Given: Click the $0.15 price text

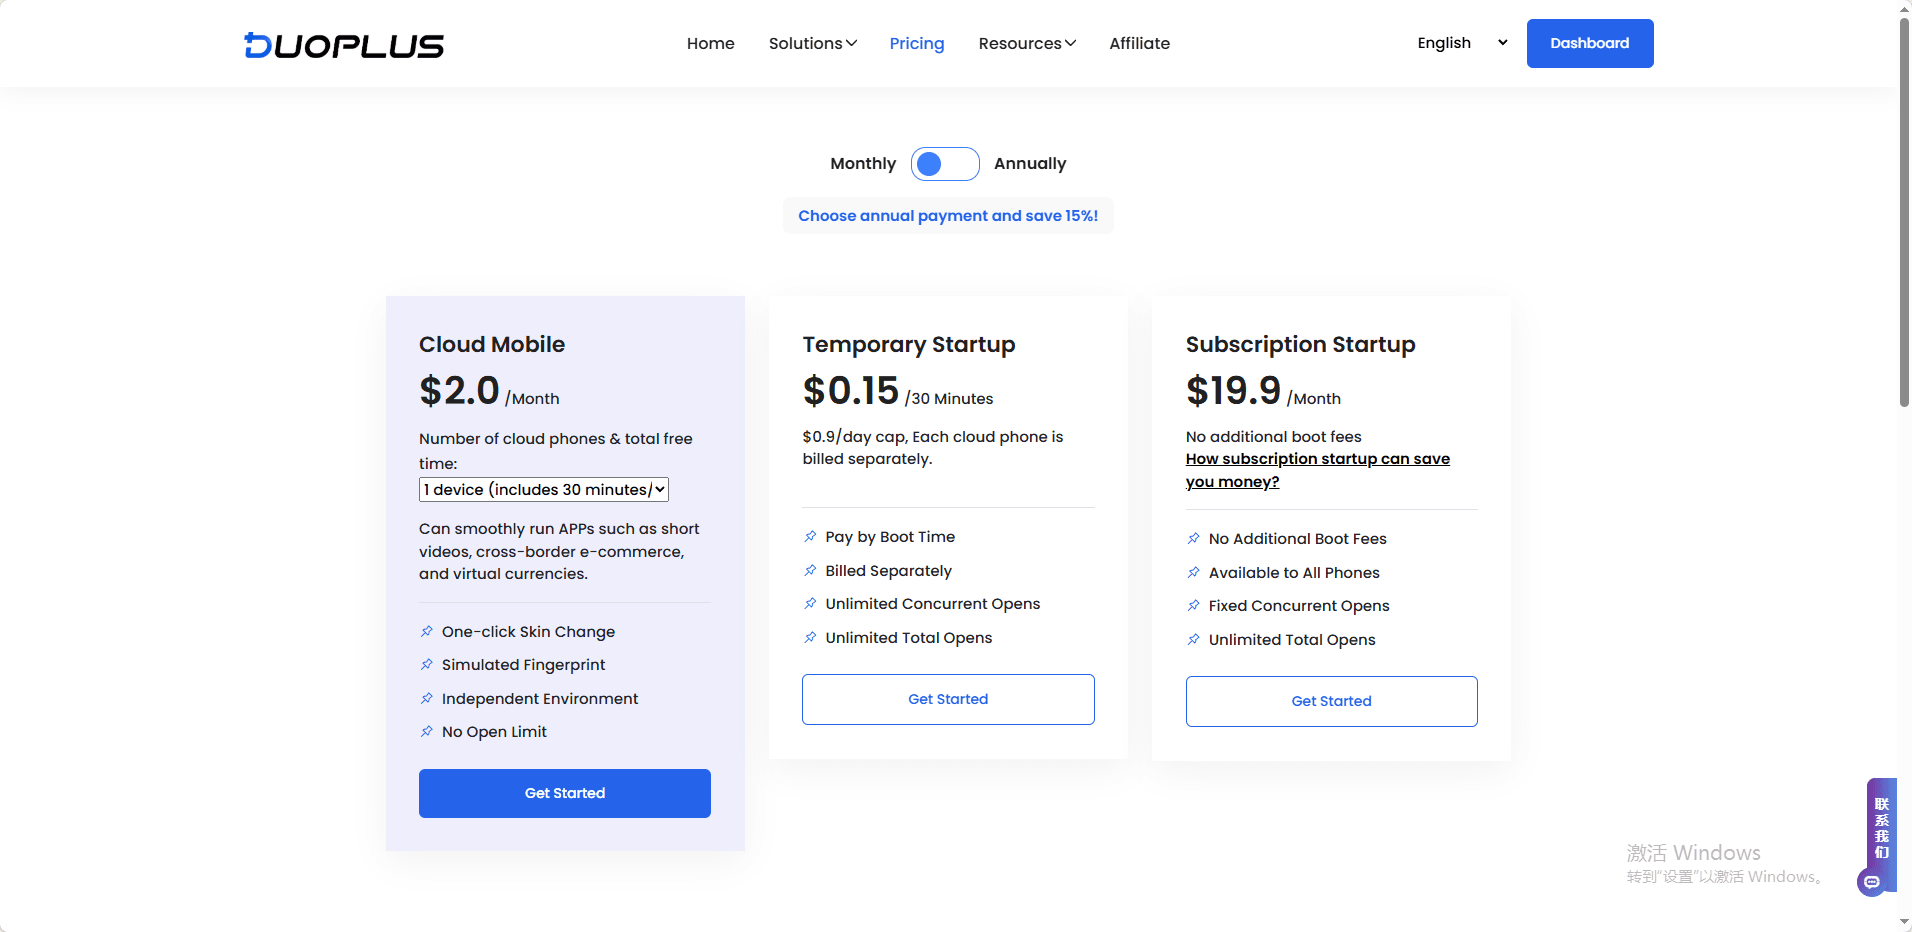Looking at the screenshot, I should [x=851, y=390].
